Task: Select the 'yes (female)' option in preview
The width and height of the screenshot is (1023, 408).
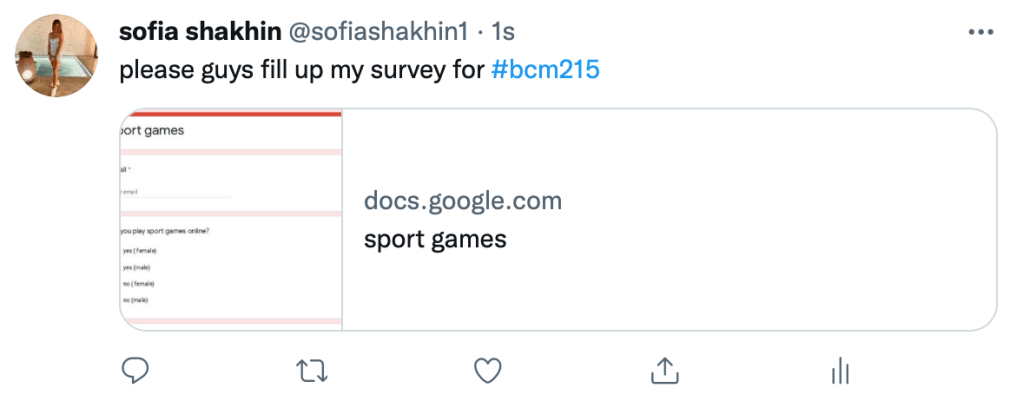Action: pyautogui.click(x=139, y=250)
